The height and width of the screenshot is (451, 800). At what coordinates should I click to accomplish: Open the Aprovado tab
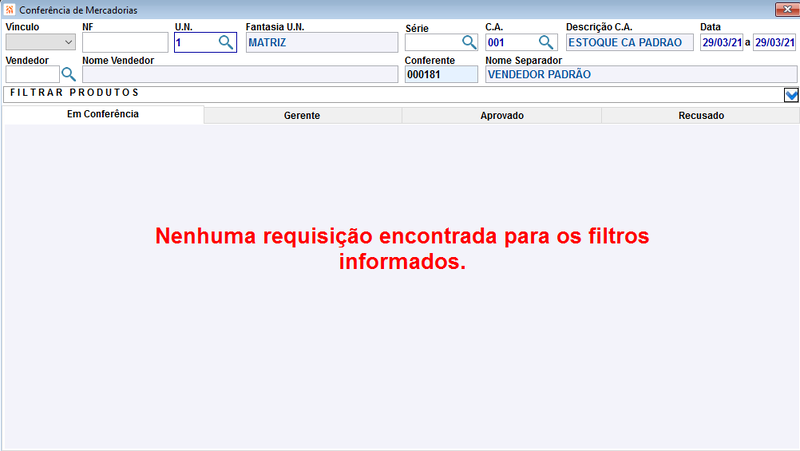(x=502, y=116)
